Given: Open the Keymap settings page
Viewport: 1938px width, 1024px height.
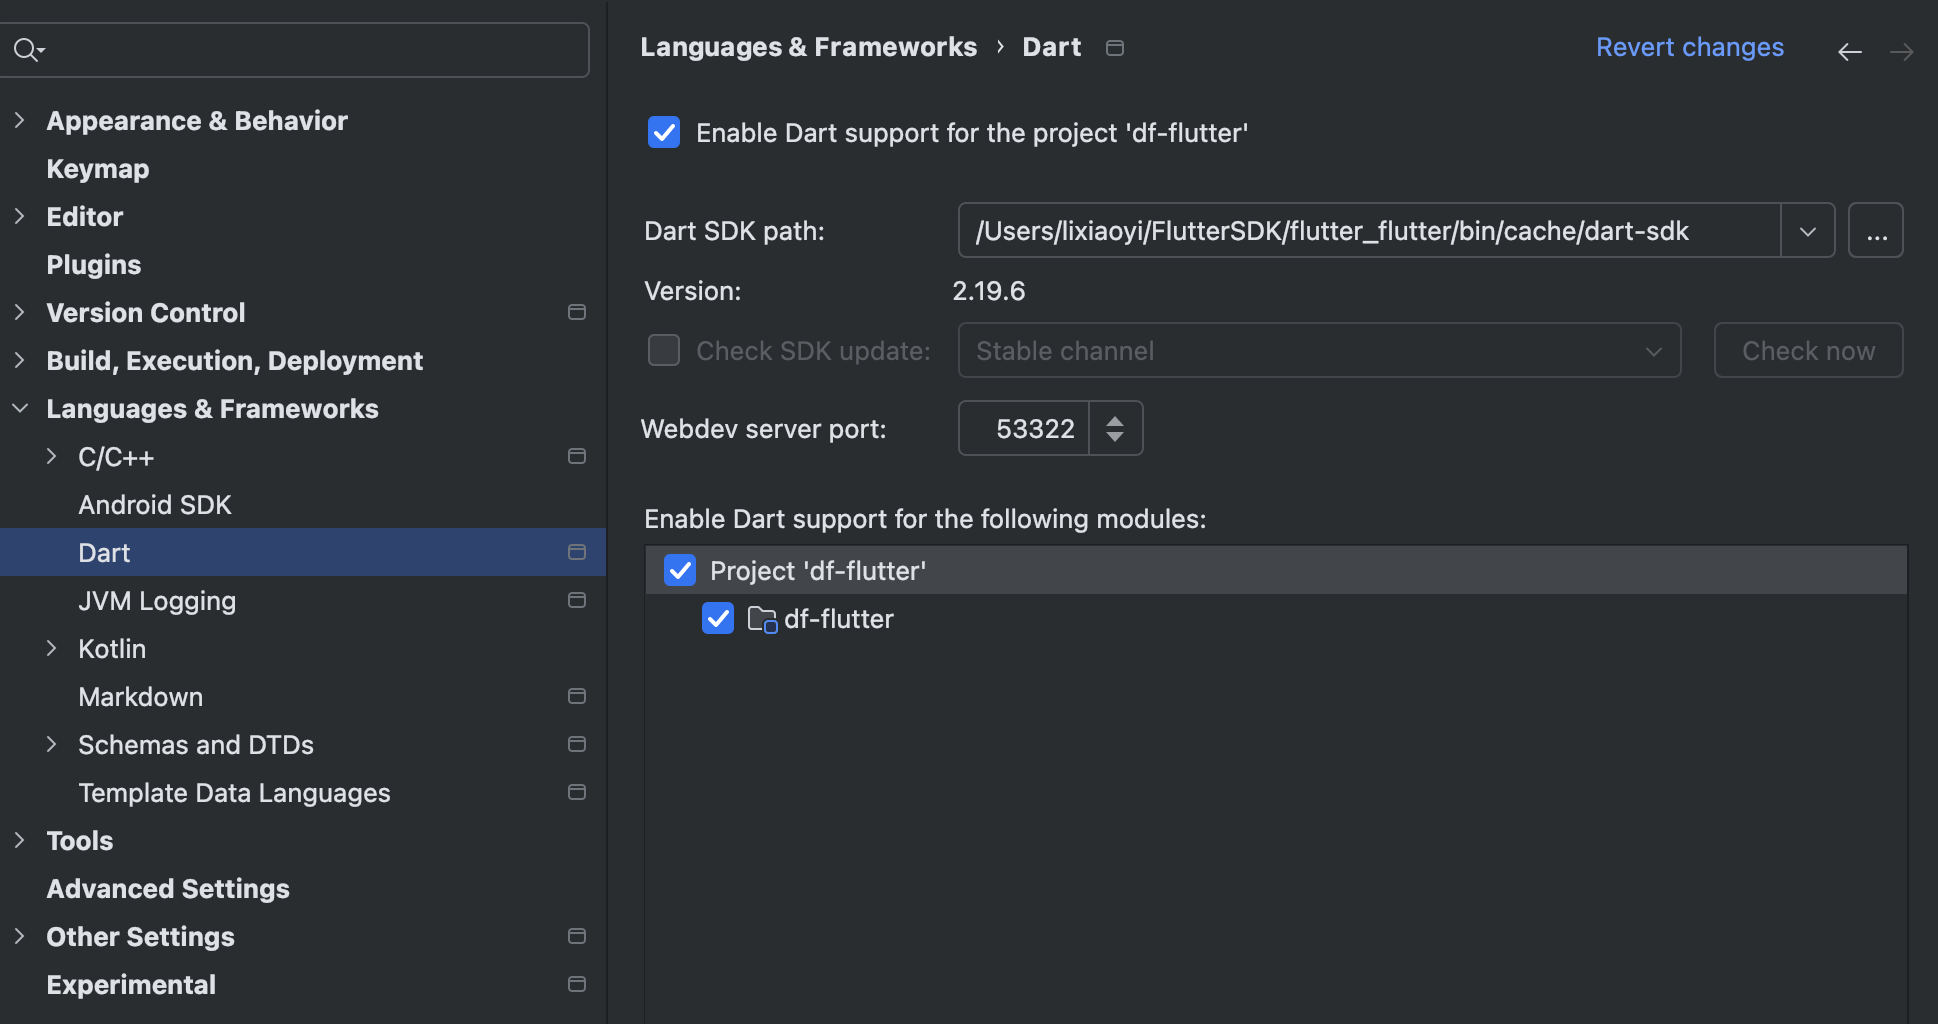Looking at the screenshot, I should [98, 169].
